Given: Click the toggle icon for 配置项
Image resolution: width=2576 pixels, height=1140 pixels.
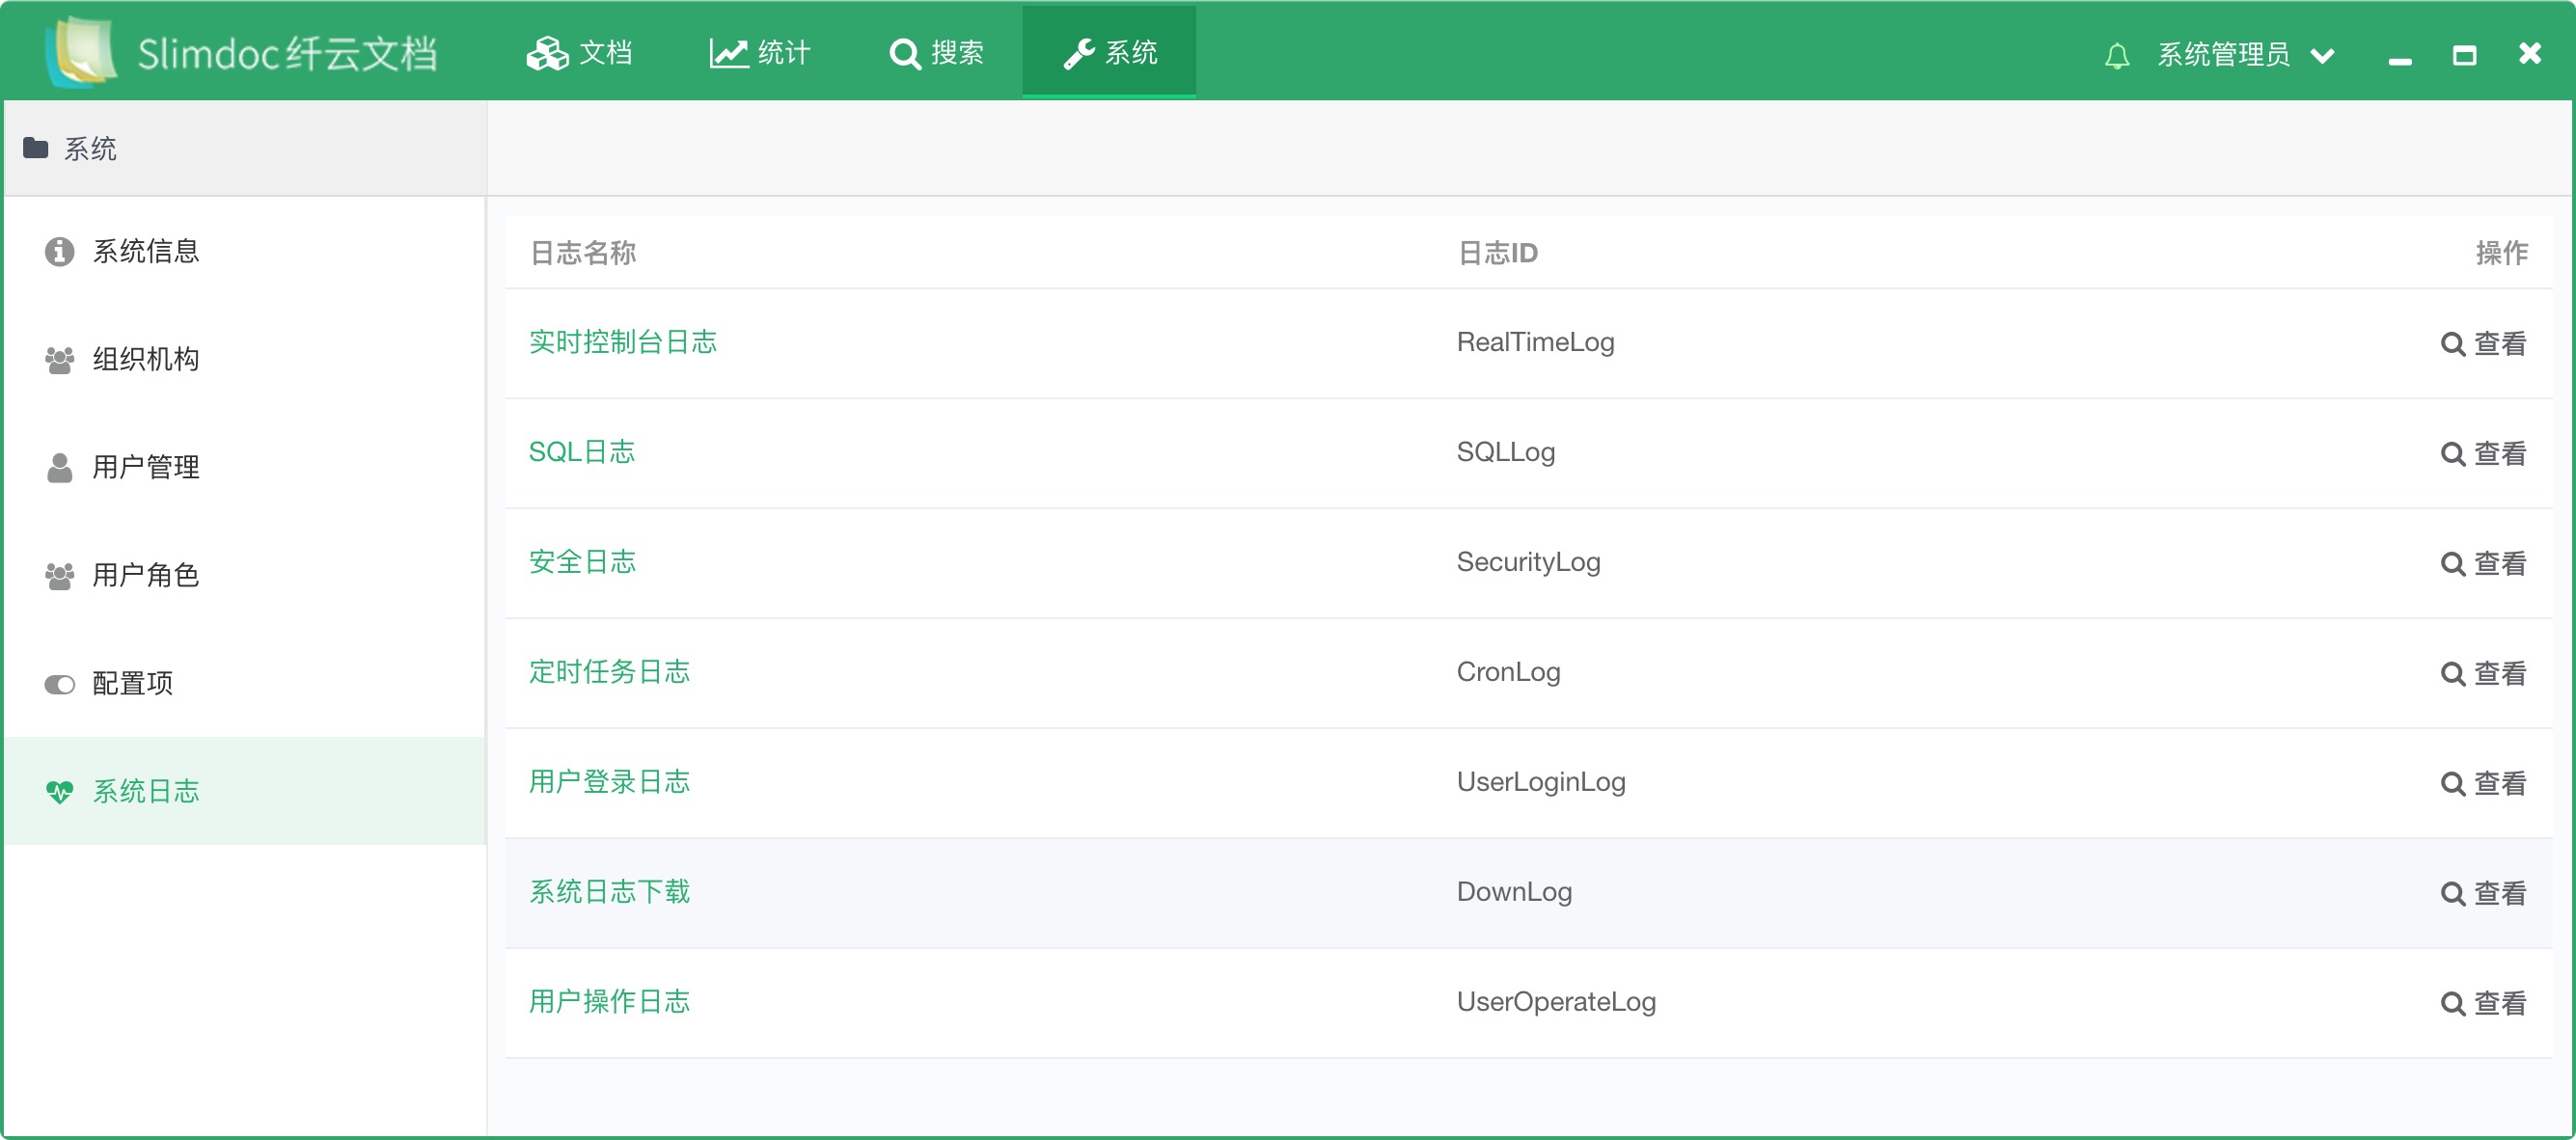Looking at the screenshot, I should click(x=60, y=684).
